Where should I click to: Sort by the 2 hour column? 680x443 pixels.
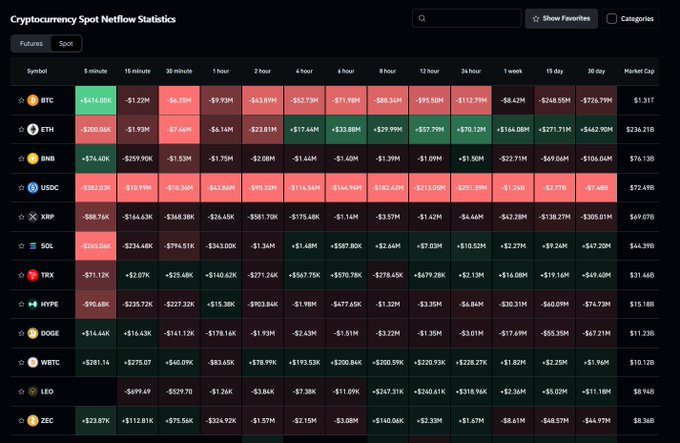click(x=262, y=71)
